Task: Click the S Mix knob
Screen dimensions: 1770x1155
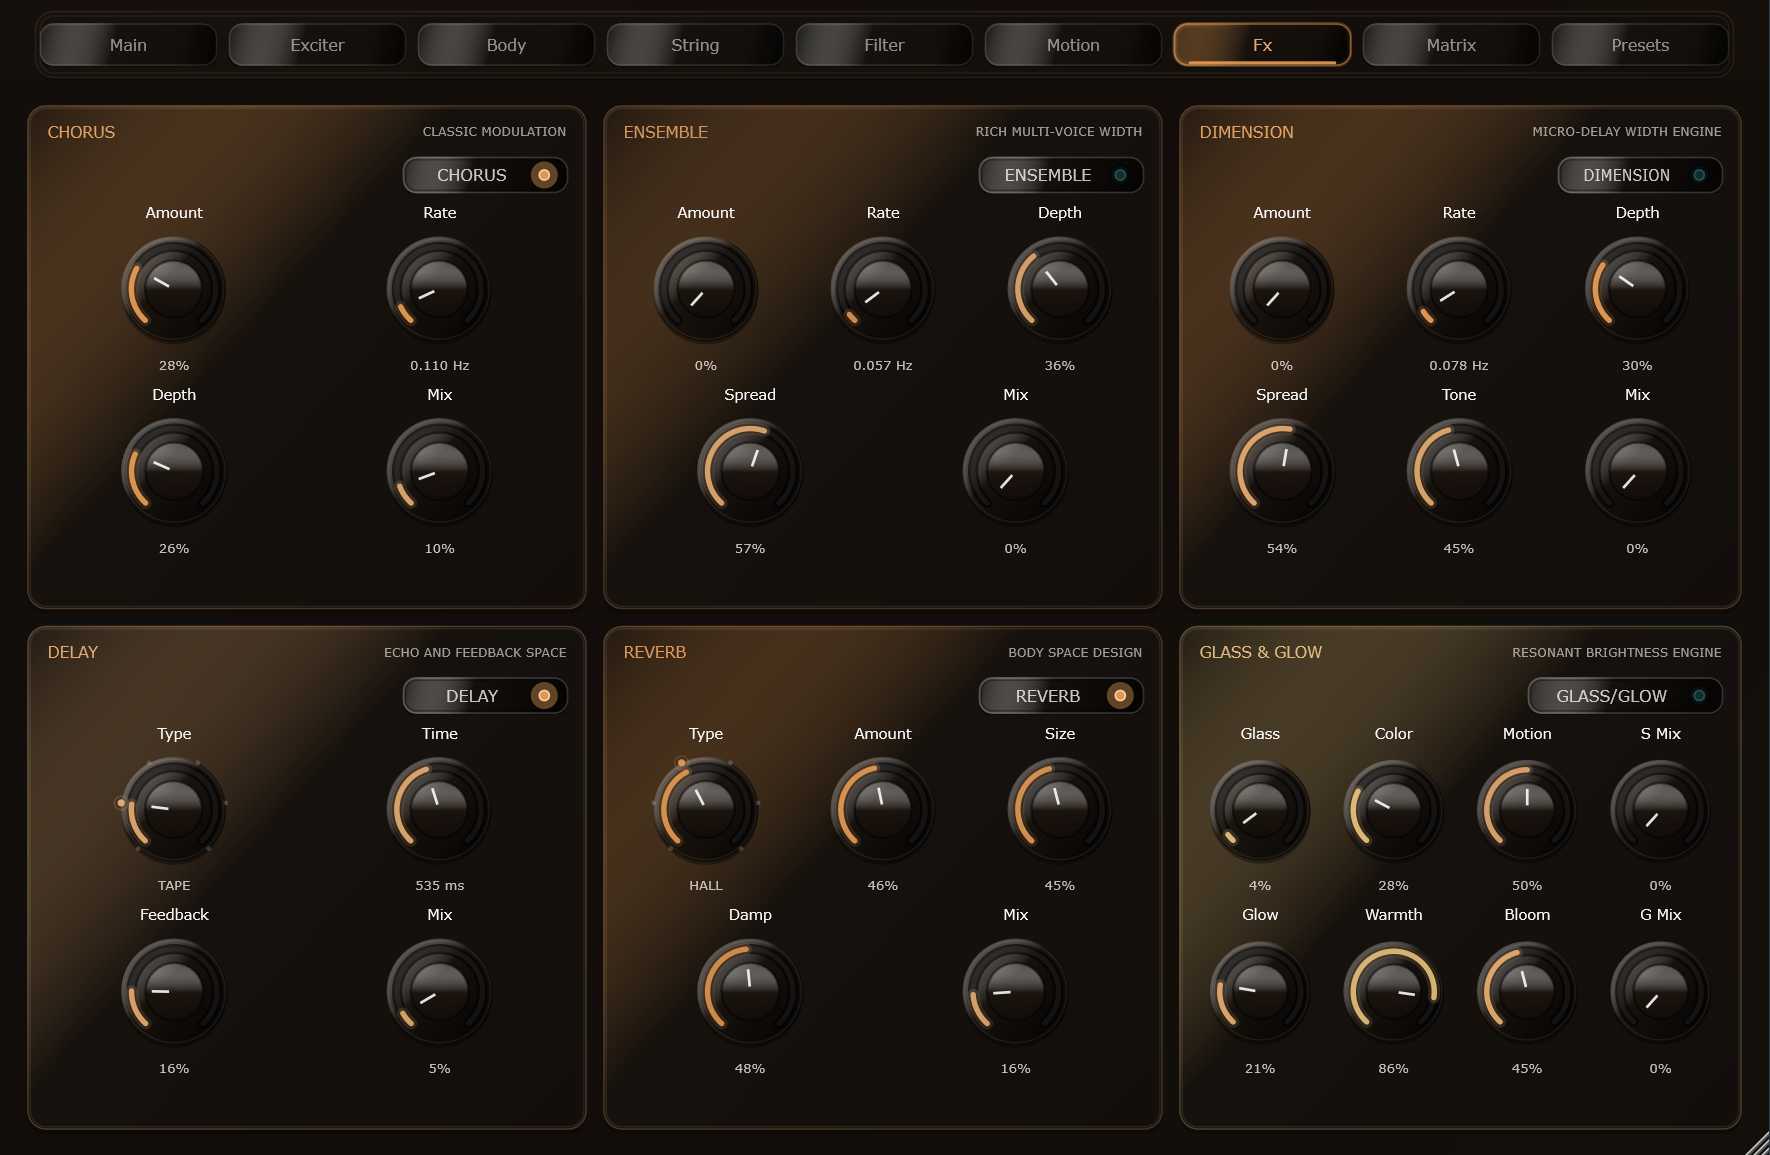Action: [x=1660, y=810]
